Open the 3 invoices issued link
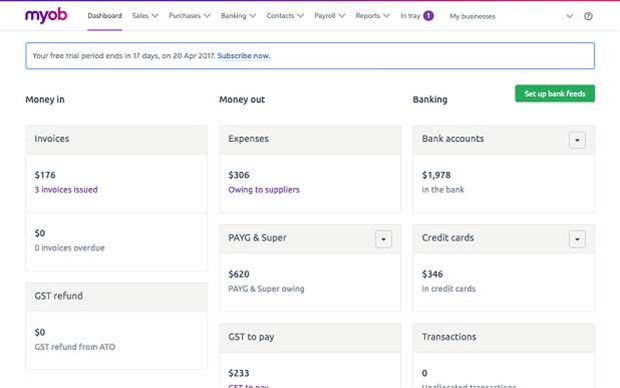620x388 pixels. click(66, 190)
